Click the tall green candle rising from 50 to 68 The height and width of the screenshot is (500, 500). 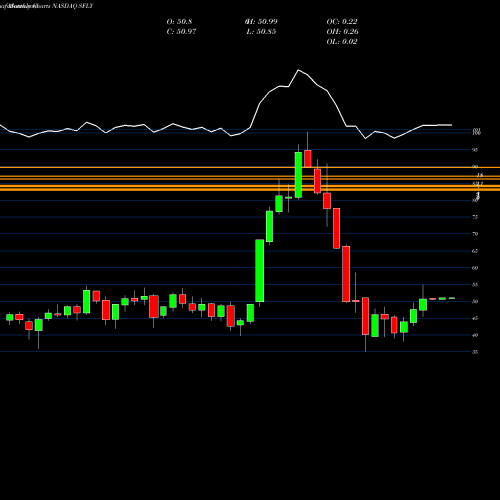click(260, 271)
